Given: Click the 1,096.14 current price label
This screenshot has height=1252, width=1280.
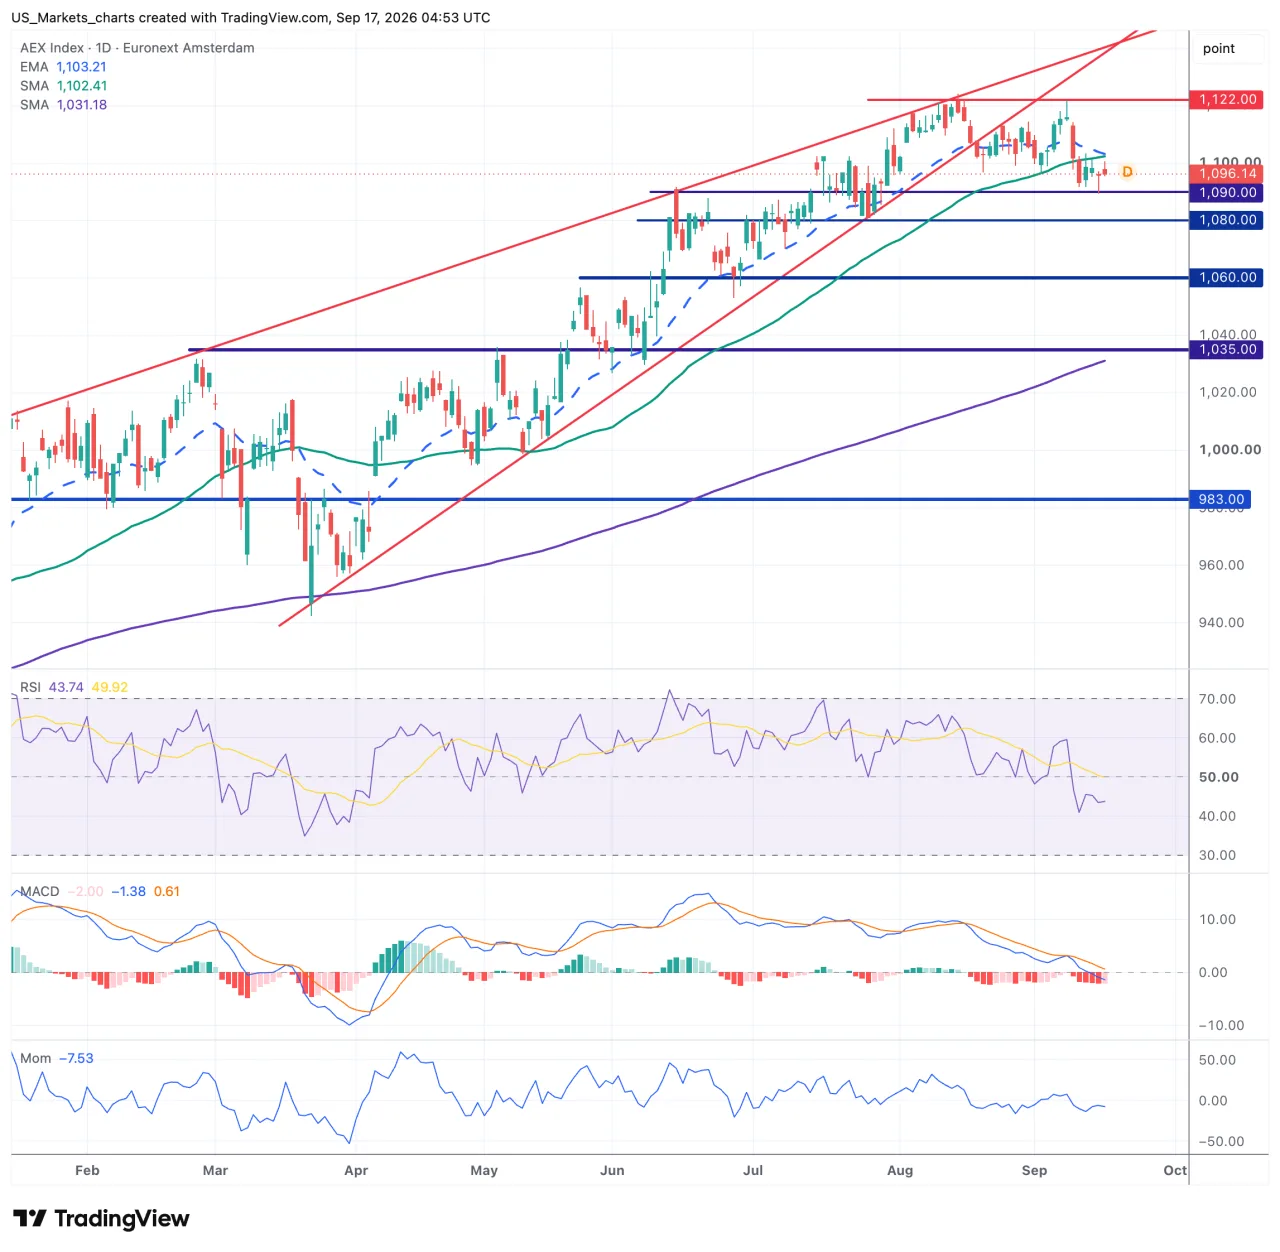Looking at the screenshot, I should [x=1228, y=174].
